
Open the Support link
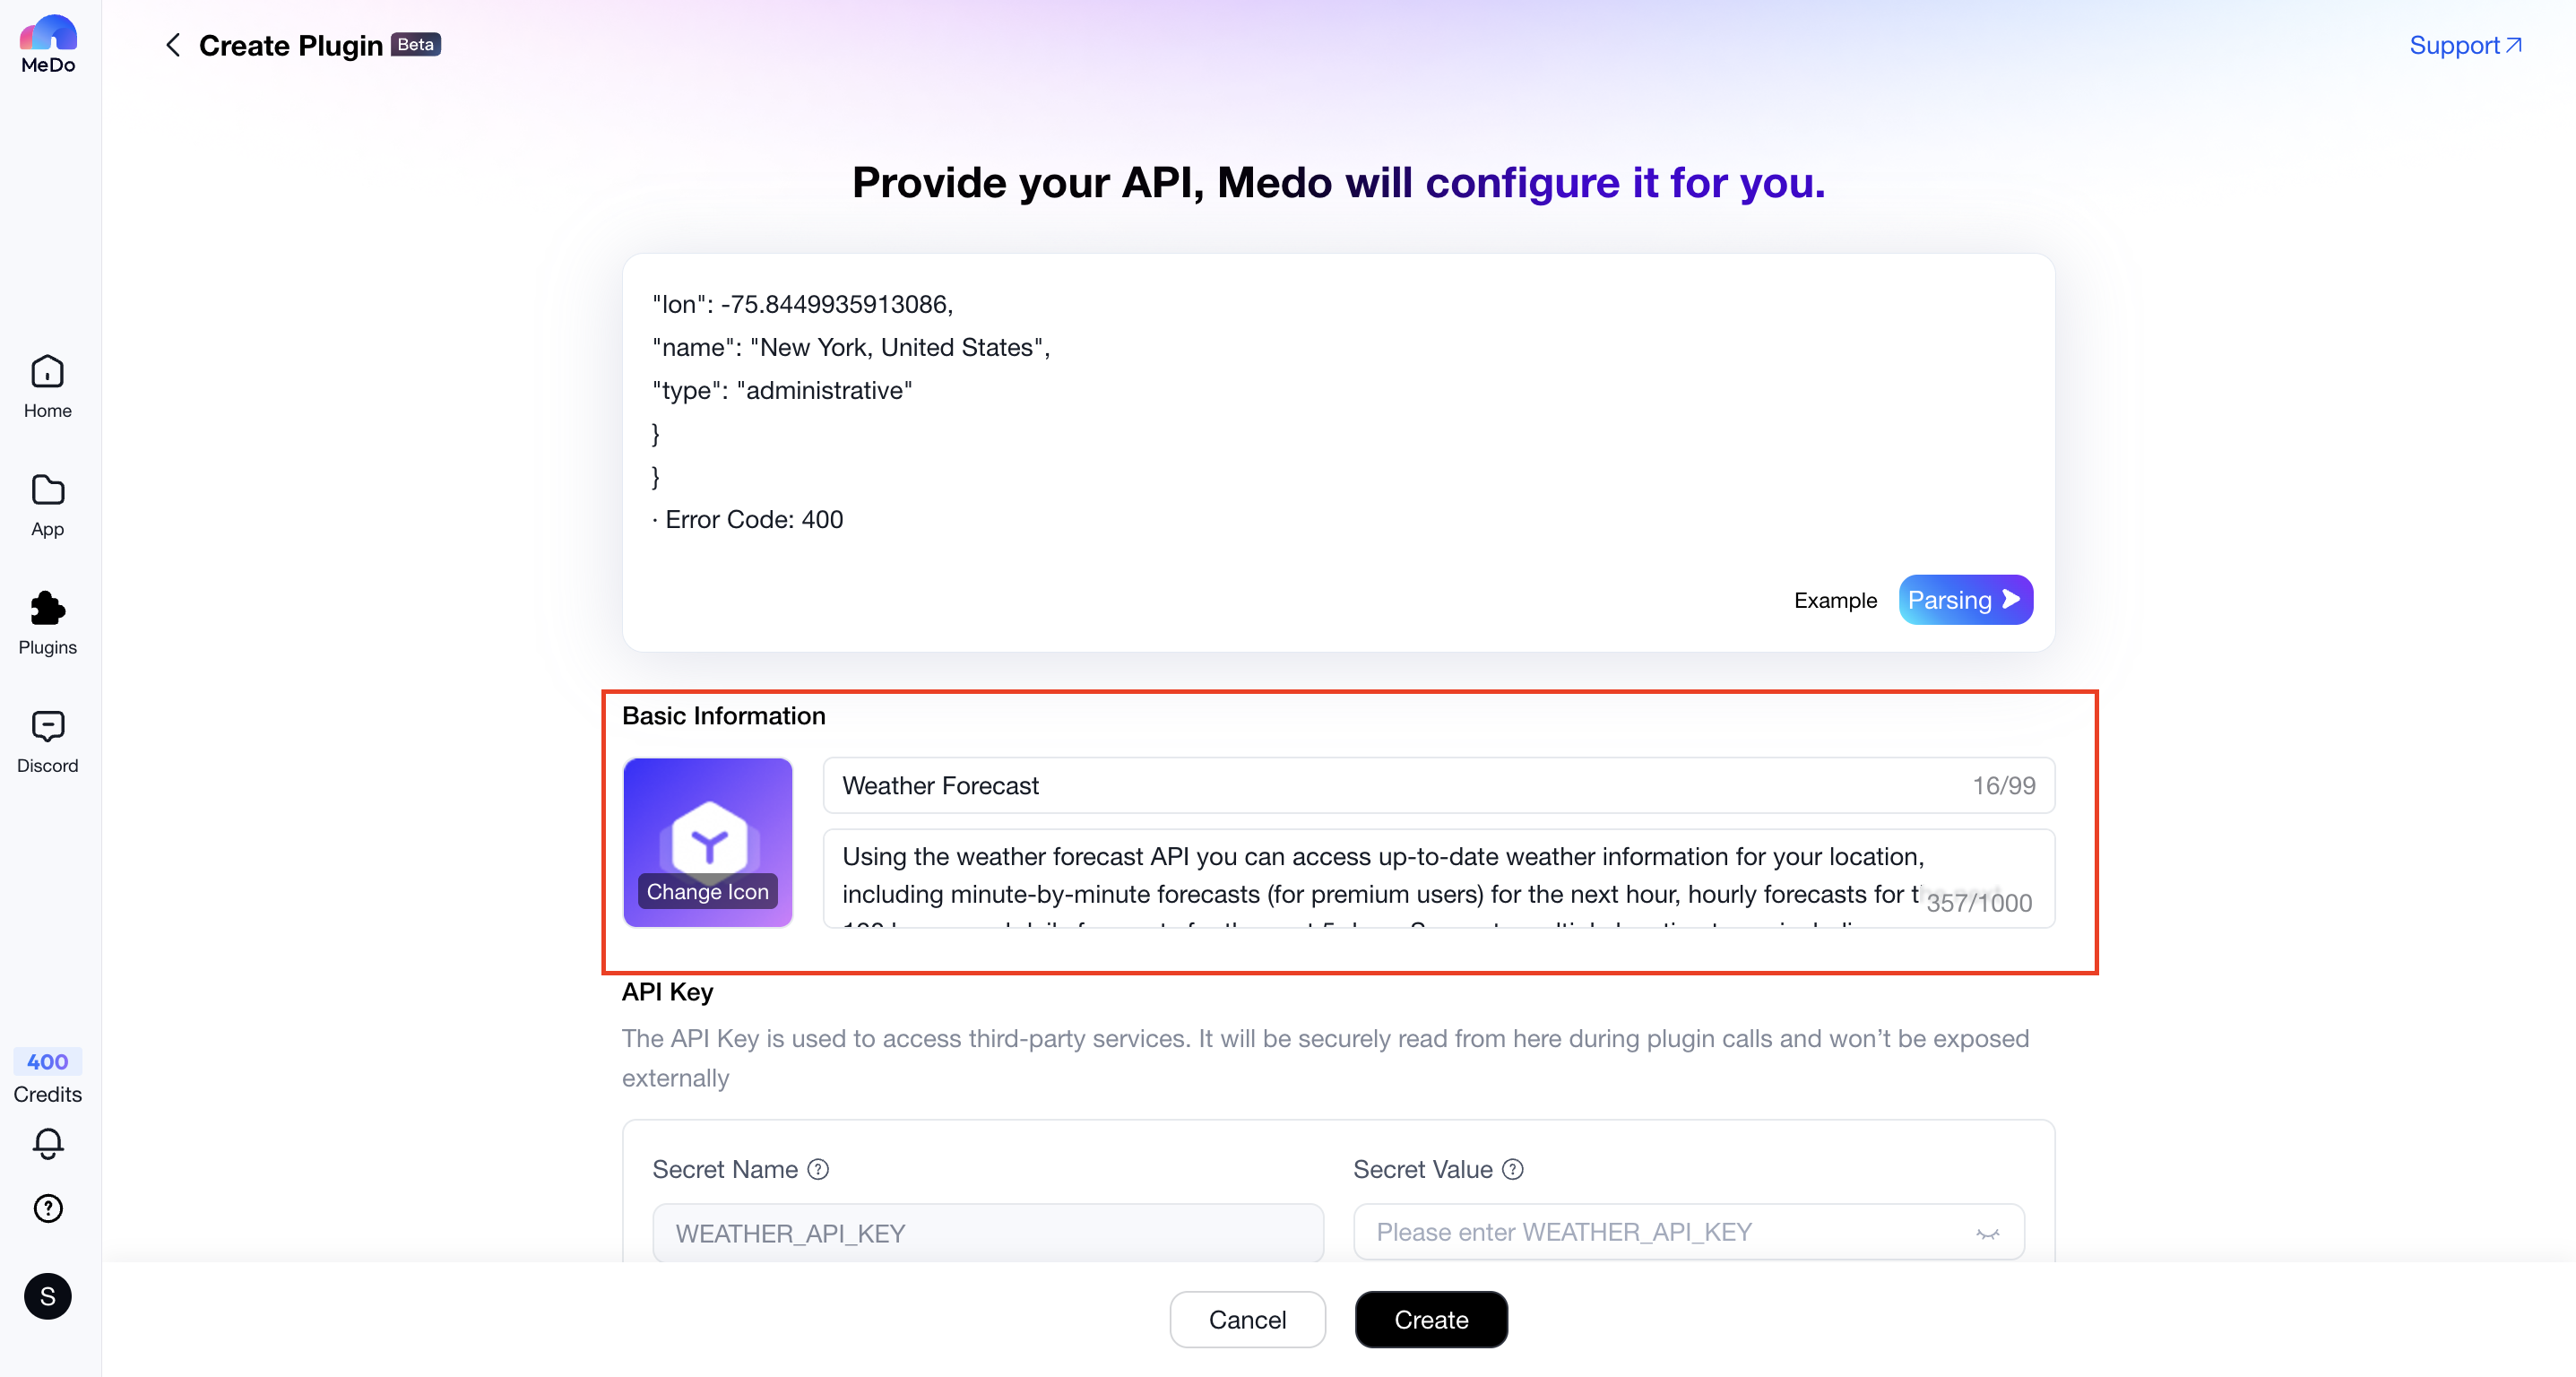2465,45
